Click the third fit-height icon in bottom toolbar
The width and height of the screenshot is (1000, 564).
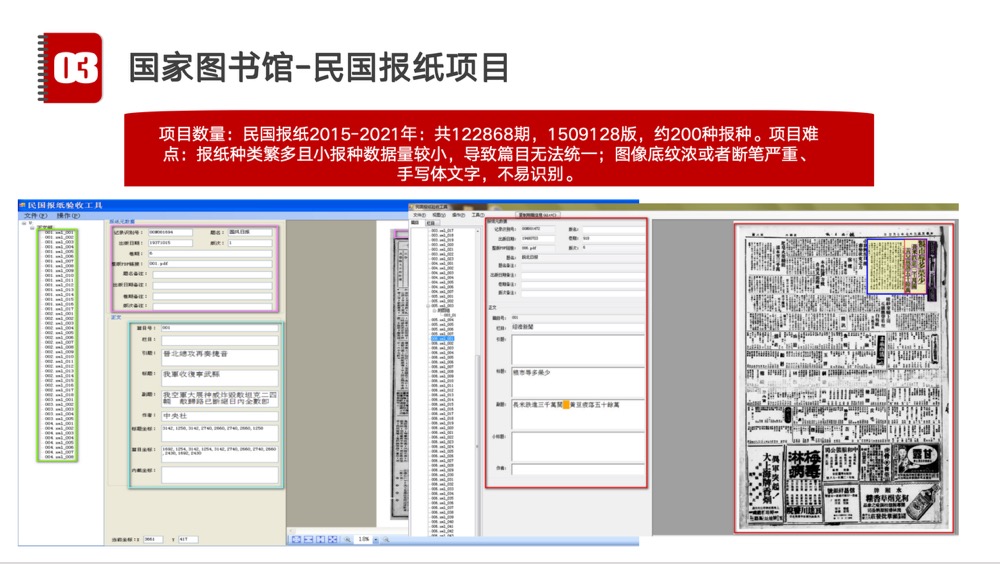(321, 539)
